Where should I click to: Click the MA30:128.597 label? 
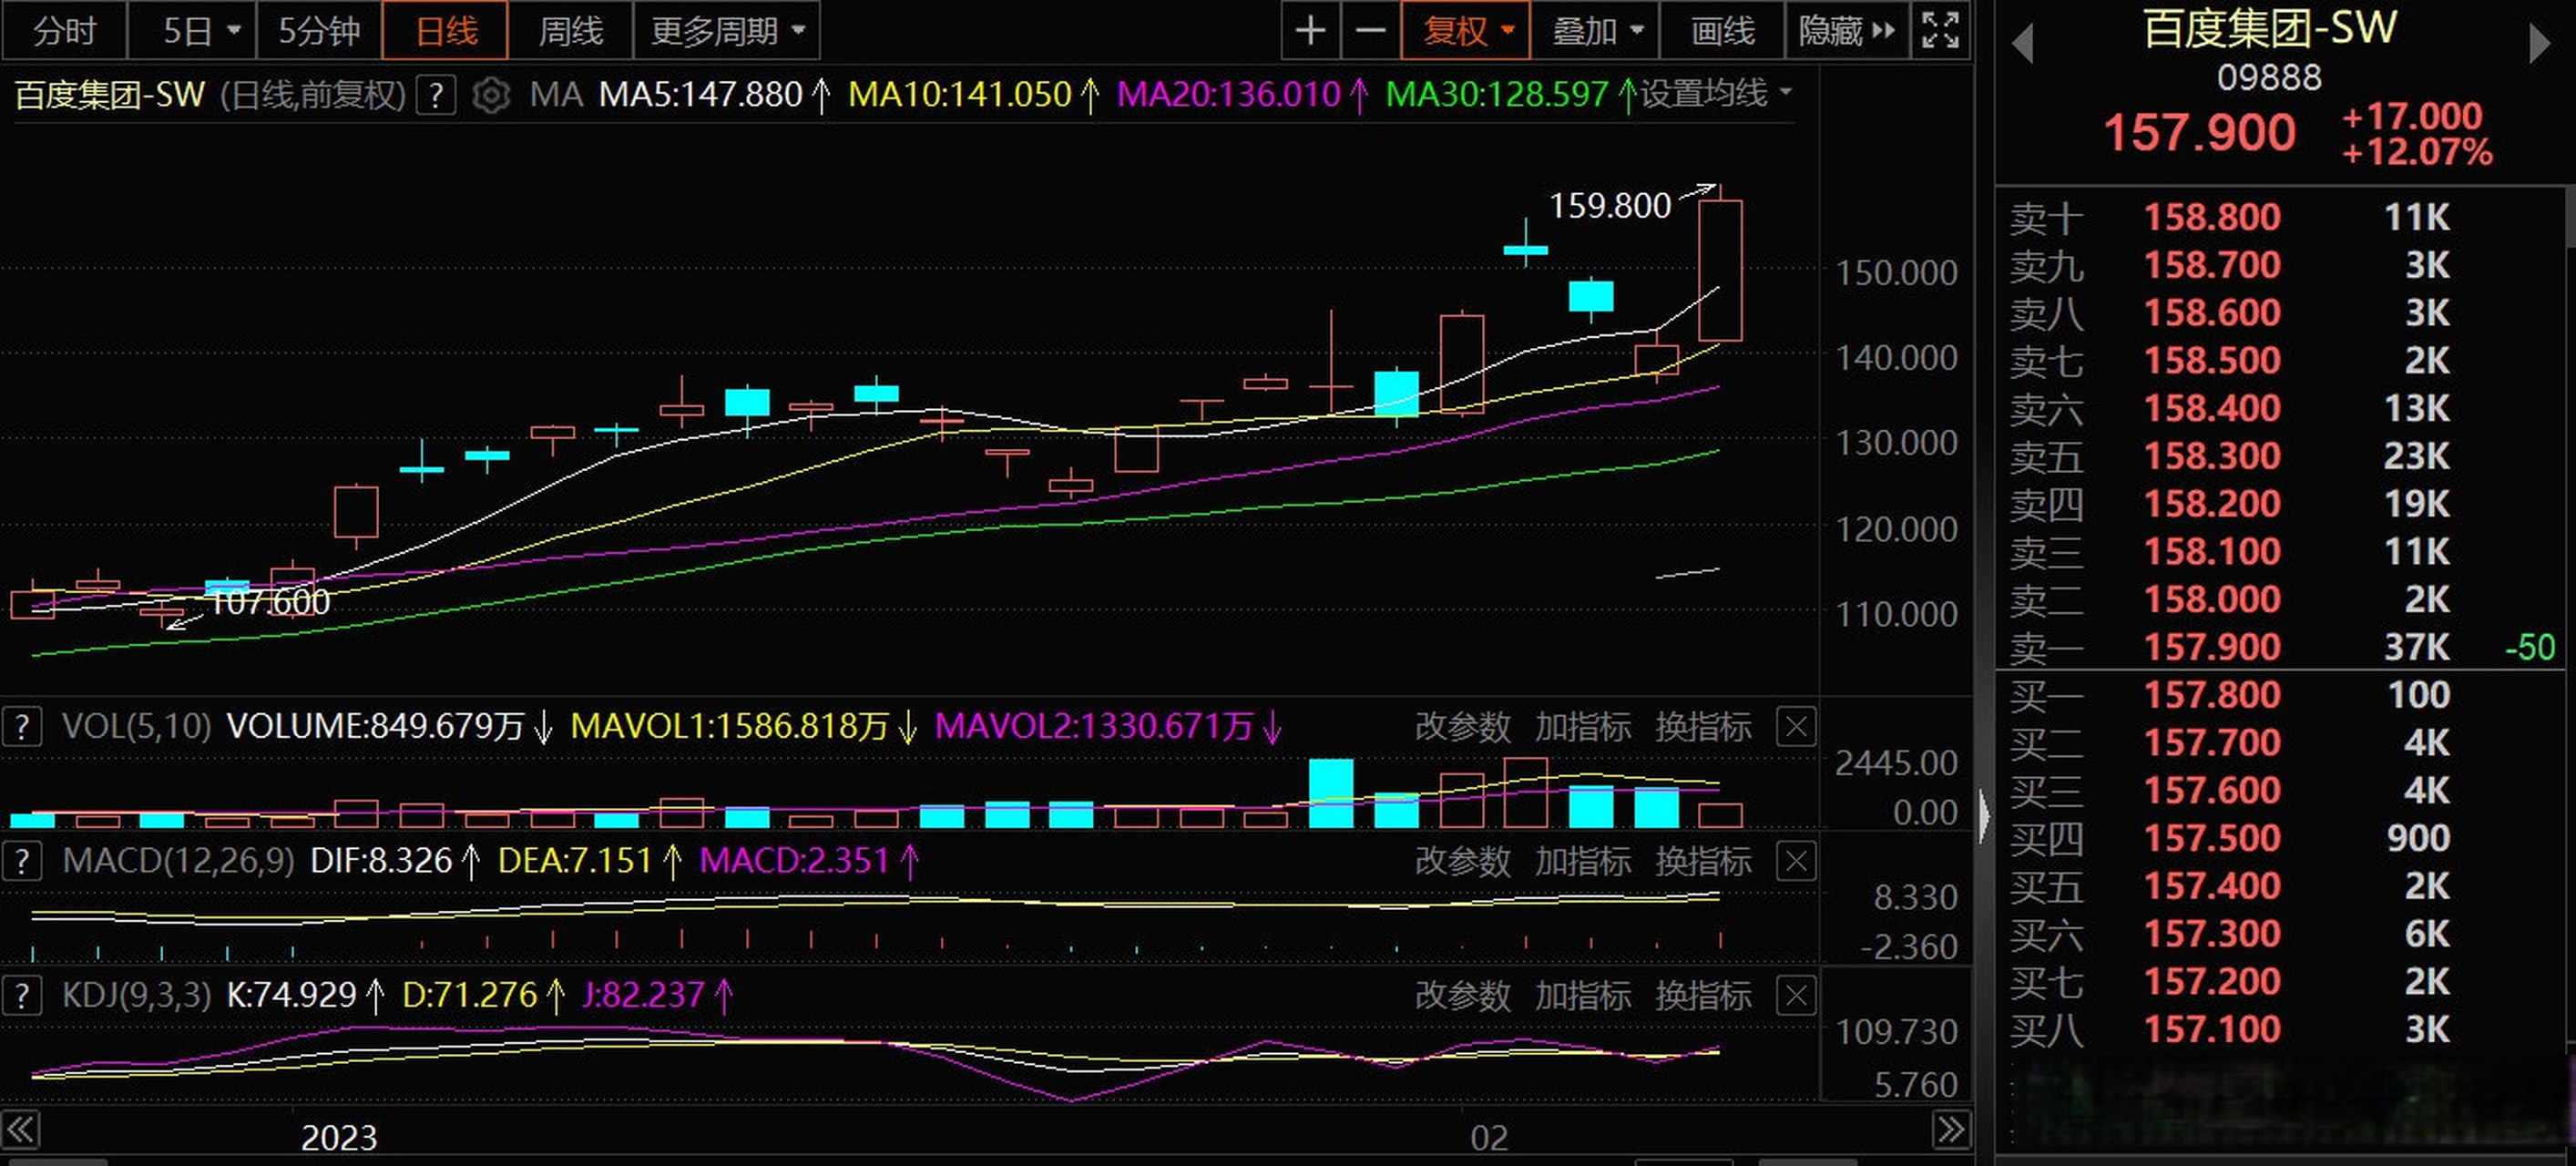click(x=1497, y=95)
